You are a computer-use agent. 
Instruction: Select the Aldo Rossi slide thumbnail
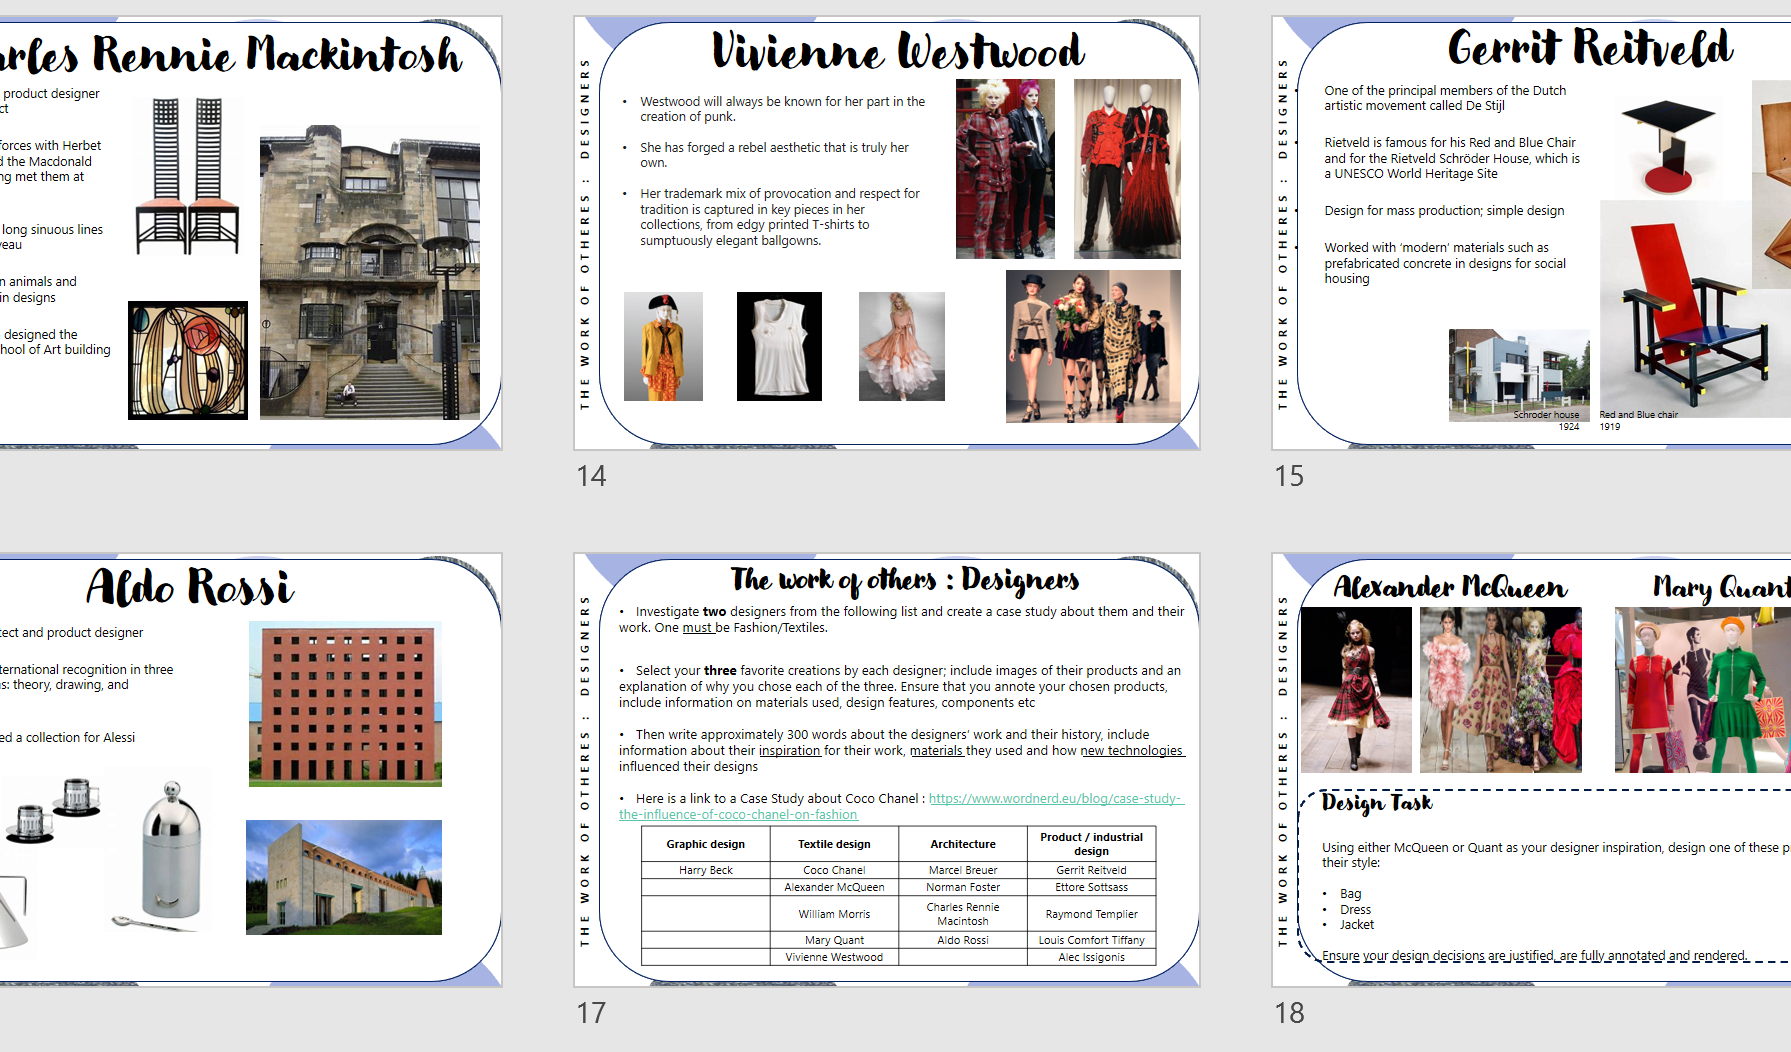pyautogui.click(x=250, y=770)
